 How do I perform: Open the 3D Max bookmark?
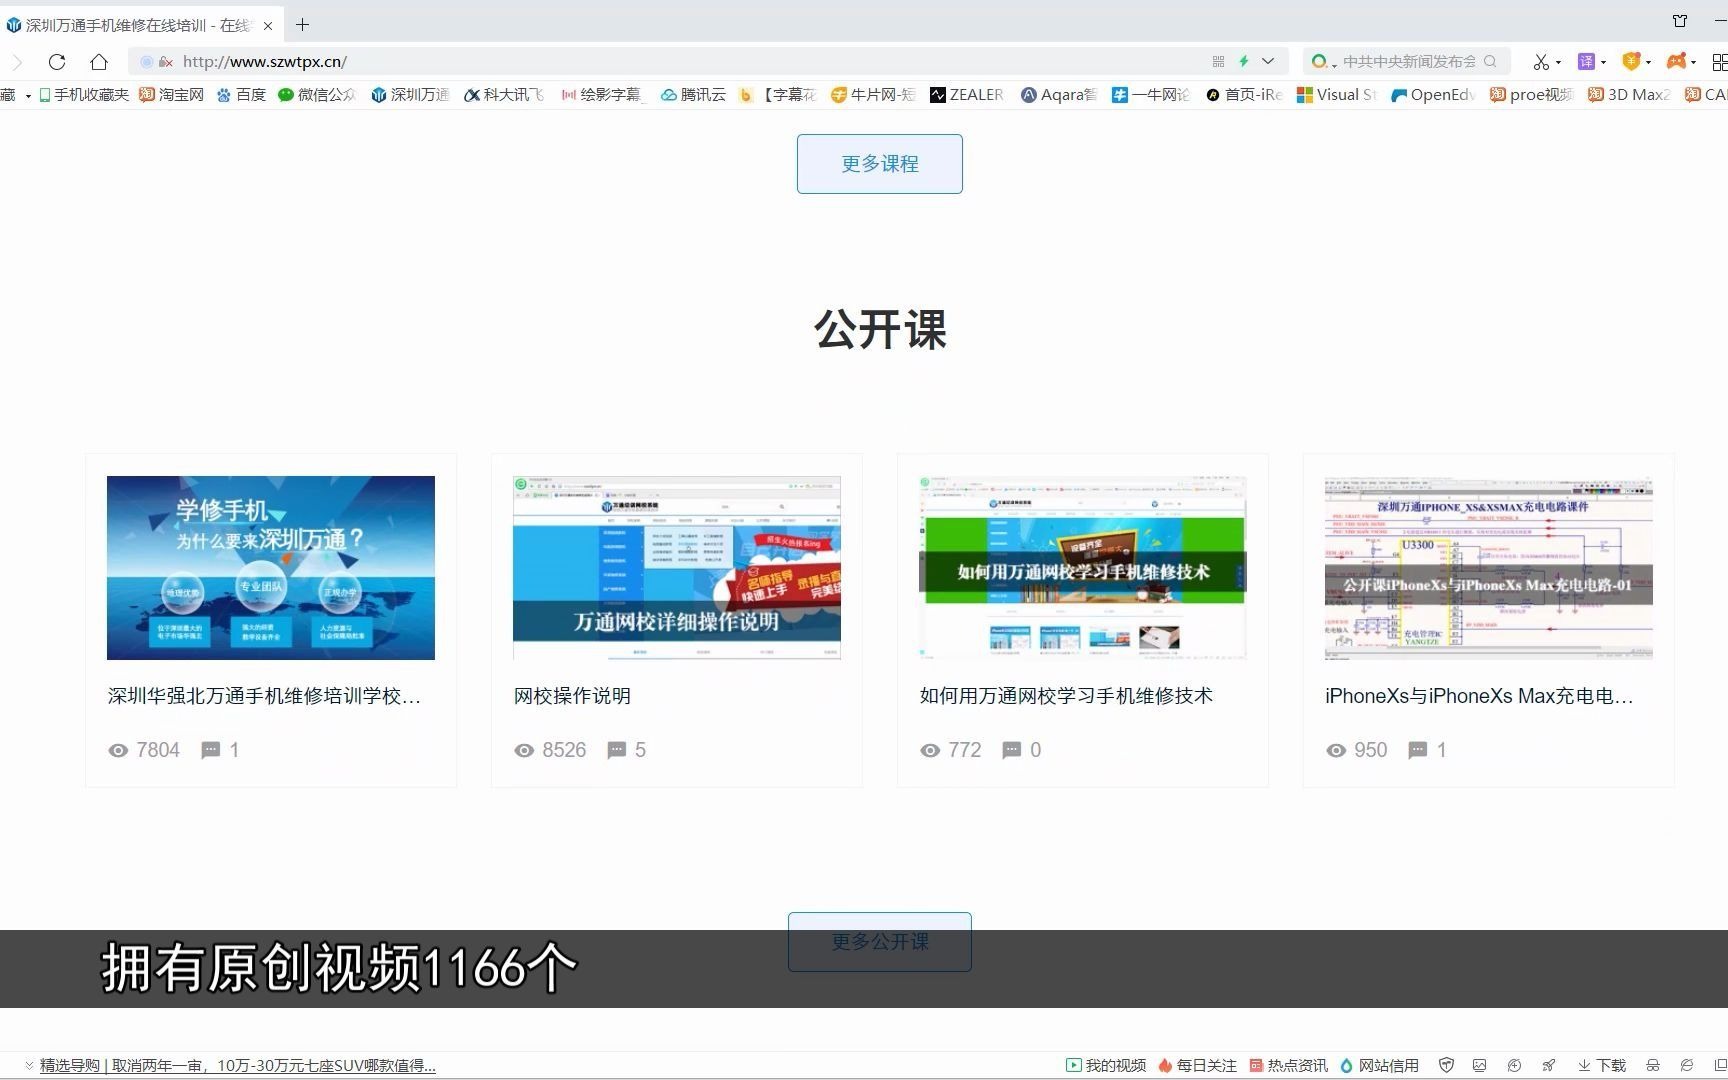click(1629, 95)
